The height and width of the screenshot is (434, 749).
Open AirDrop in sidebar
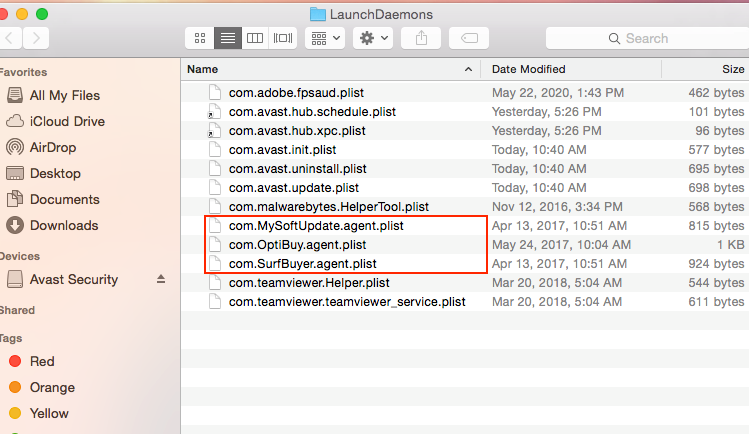coord(53,148)
